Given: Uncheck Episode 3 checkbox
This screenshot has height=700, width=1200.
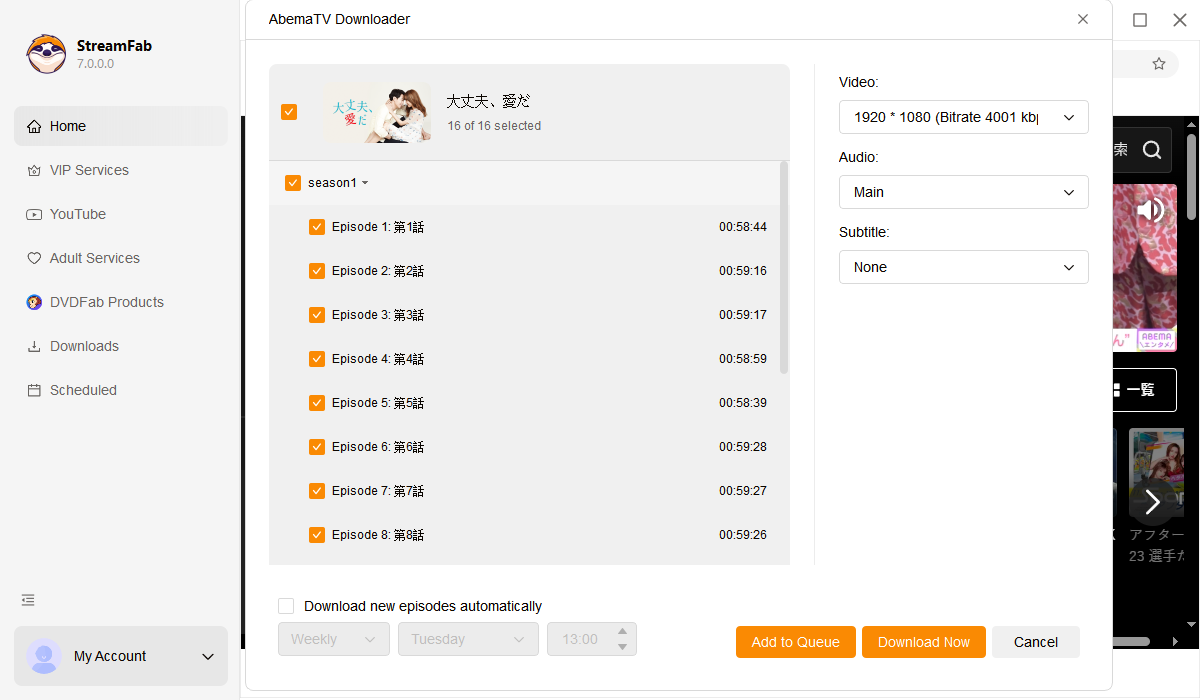Looking at the screenshot, I should [x=317, y=315].
